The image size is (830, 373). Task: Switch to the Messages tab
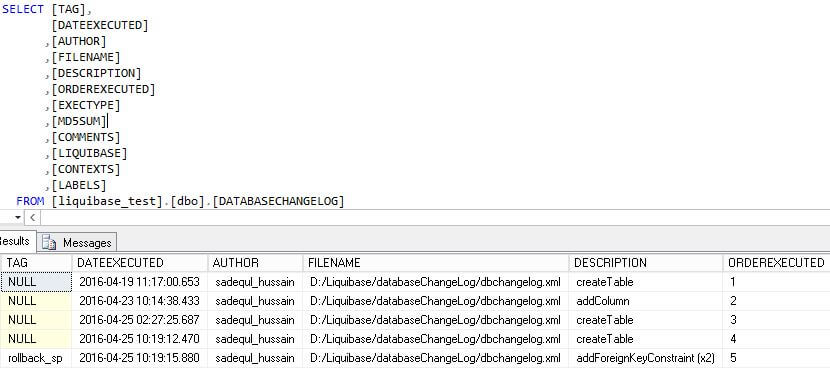pyautogui.click(x=77, y=242)
